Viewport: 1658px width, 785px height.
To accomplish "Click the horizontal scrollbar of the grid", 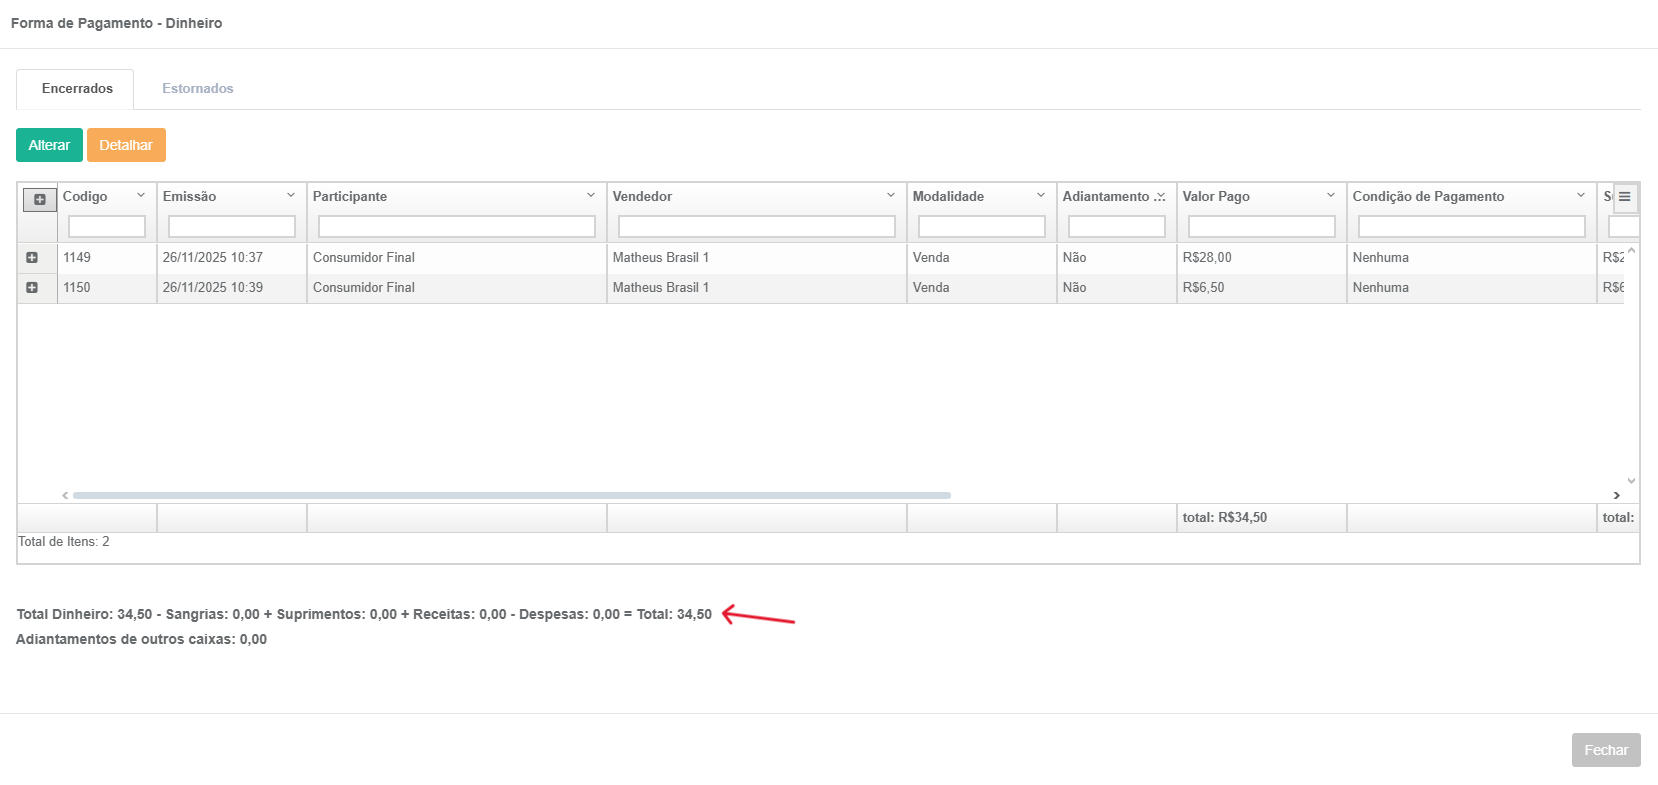I will point(511,495).
